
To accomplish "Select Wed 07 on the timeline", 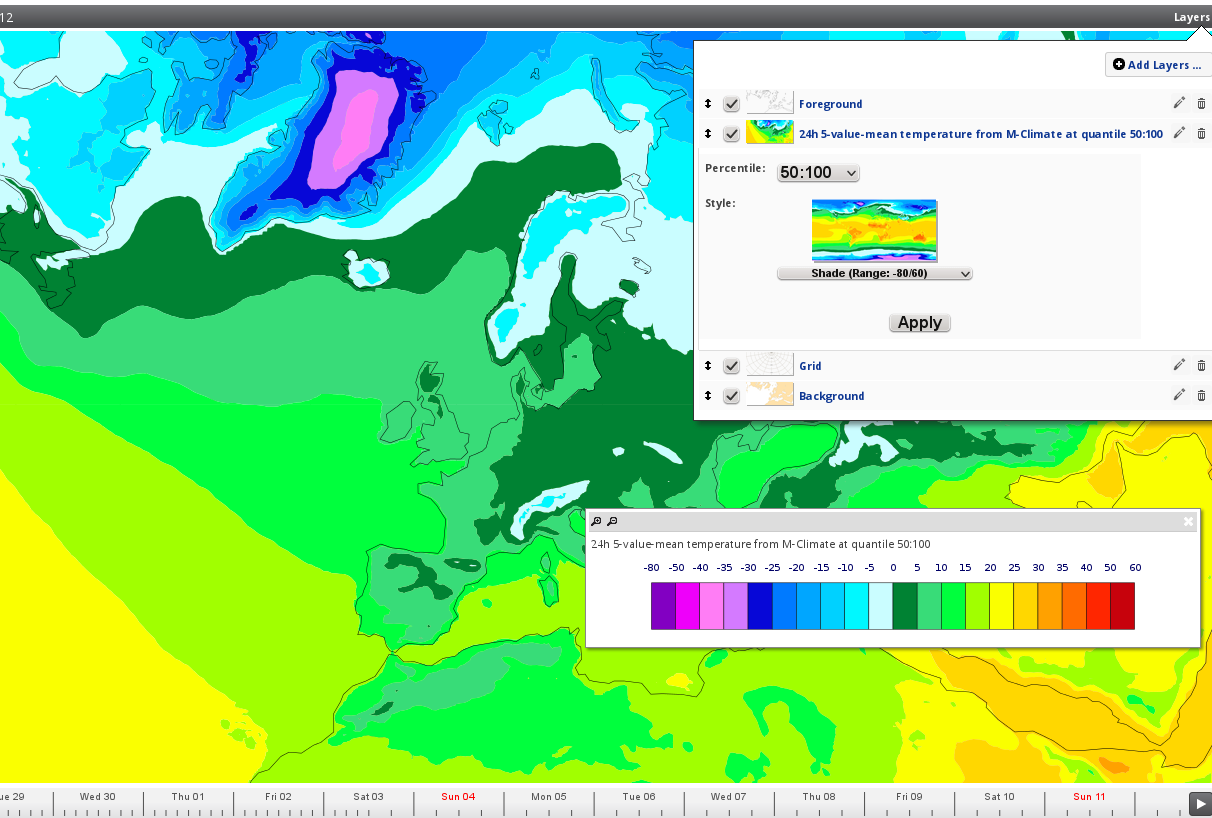I will tap(728, 796).
